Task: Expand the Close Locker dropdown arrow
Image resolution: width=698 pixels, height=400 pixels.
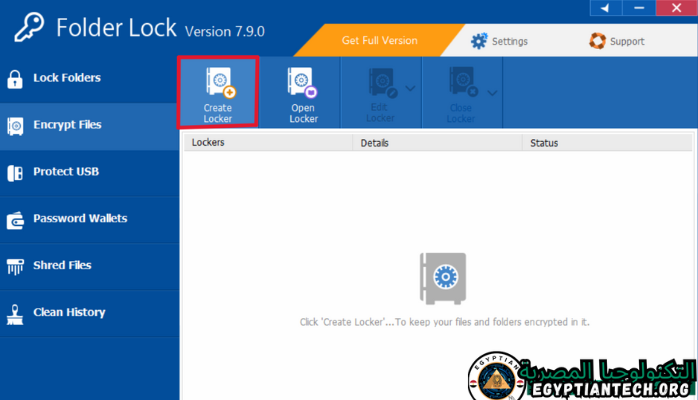Action: [489, 89]
